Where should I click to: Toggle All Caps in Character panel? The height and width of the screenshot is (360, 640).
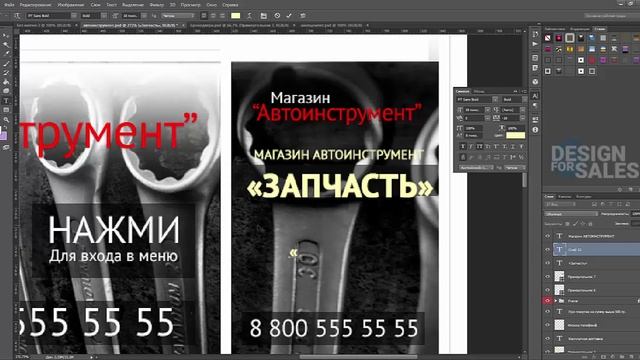pyautogui.click(x=480, y=146)
